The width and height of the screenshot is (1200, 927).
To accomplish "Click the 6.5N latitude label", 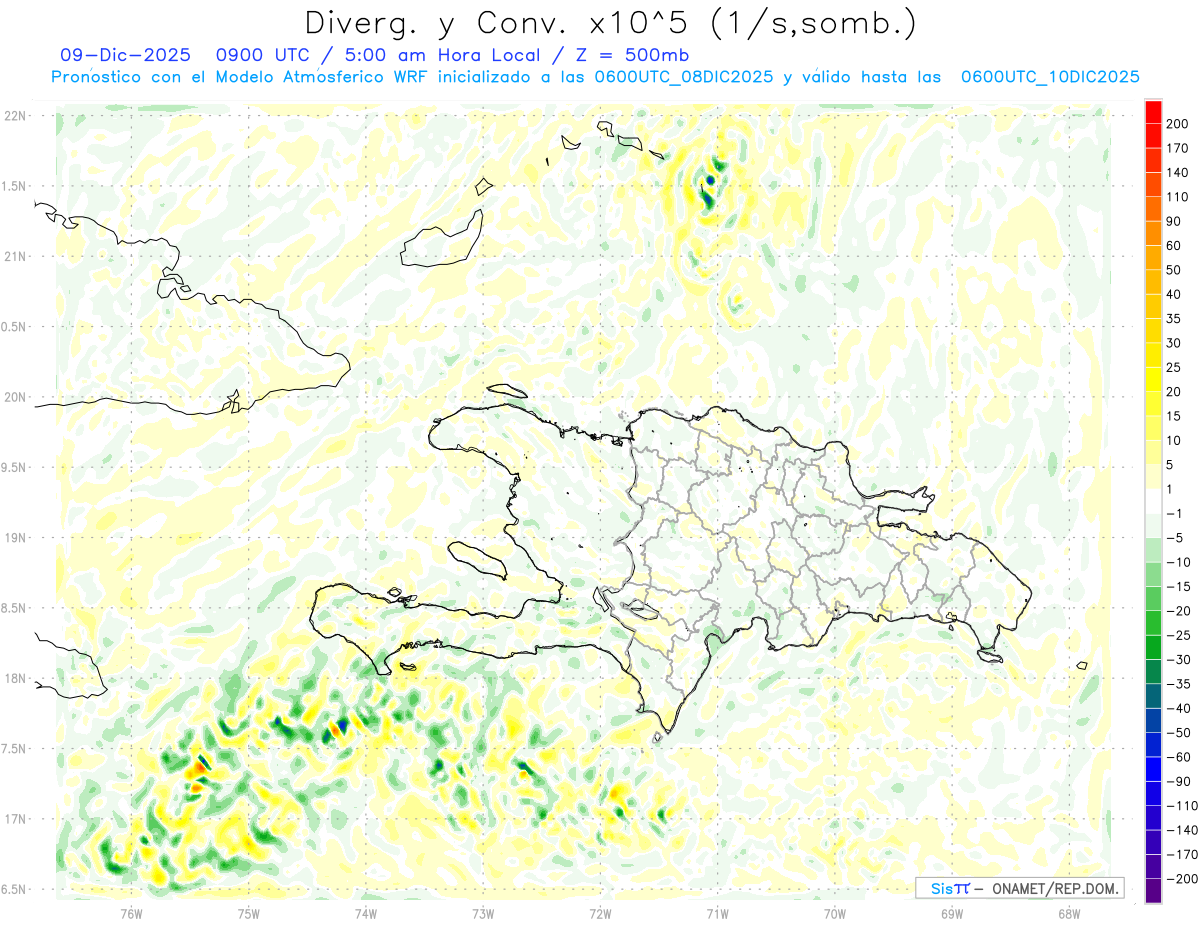I will point(15,889).
